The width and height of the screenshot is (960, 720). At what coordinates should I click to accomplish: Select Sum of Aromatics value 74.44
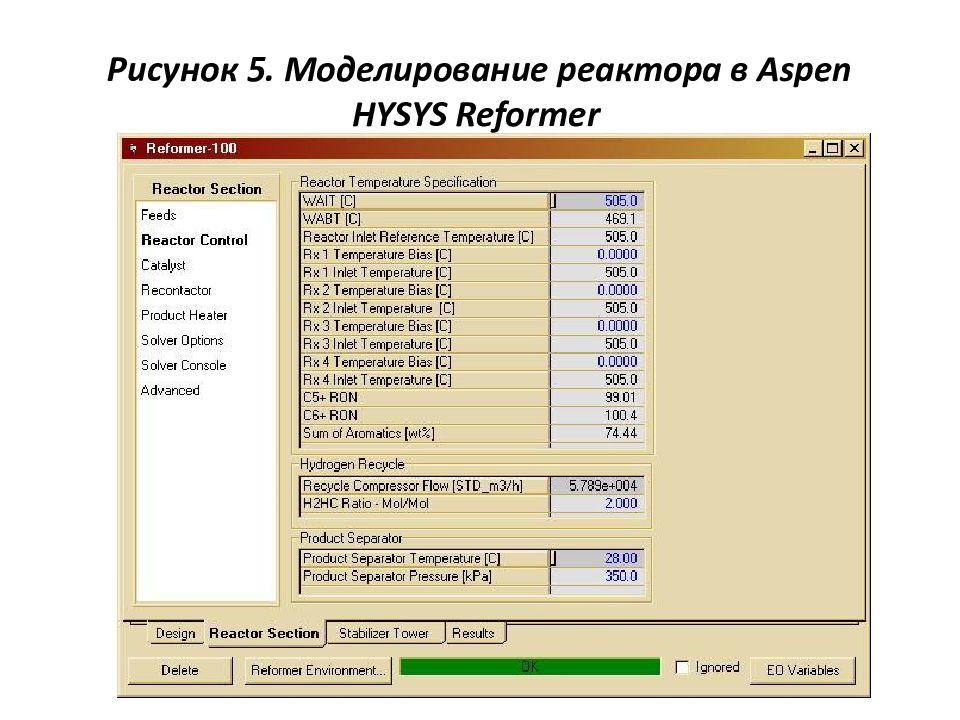[x=597, y=433]
